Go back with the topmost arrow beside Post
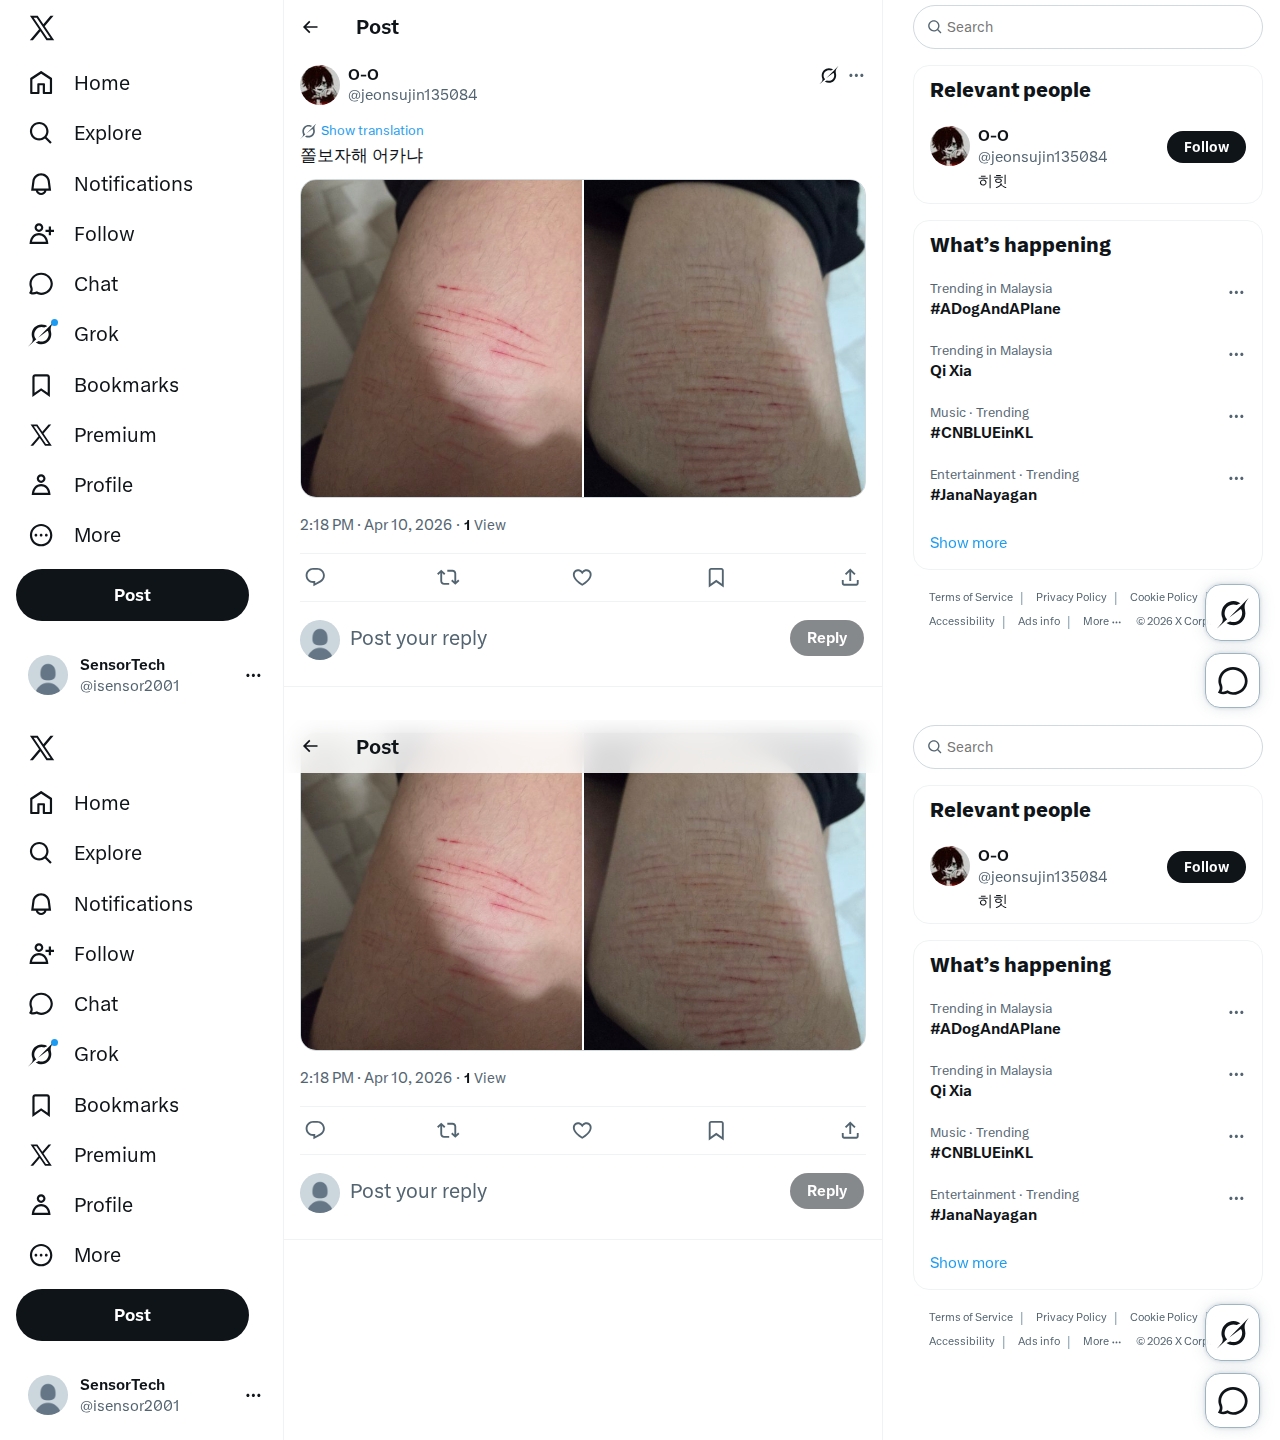This screenshot has width=1280, height=1440. click(311, 27)
